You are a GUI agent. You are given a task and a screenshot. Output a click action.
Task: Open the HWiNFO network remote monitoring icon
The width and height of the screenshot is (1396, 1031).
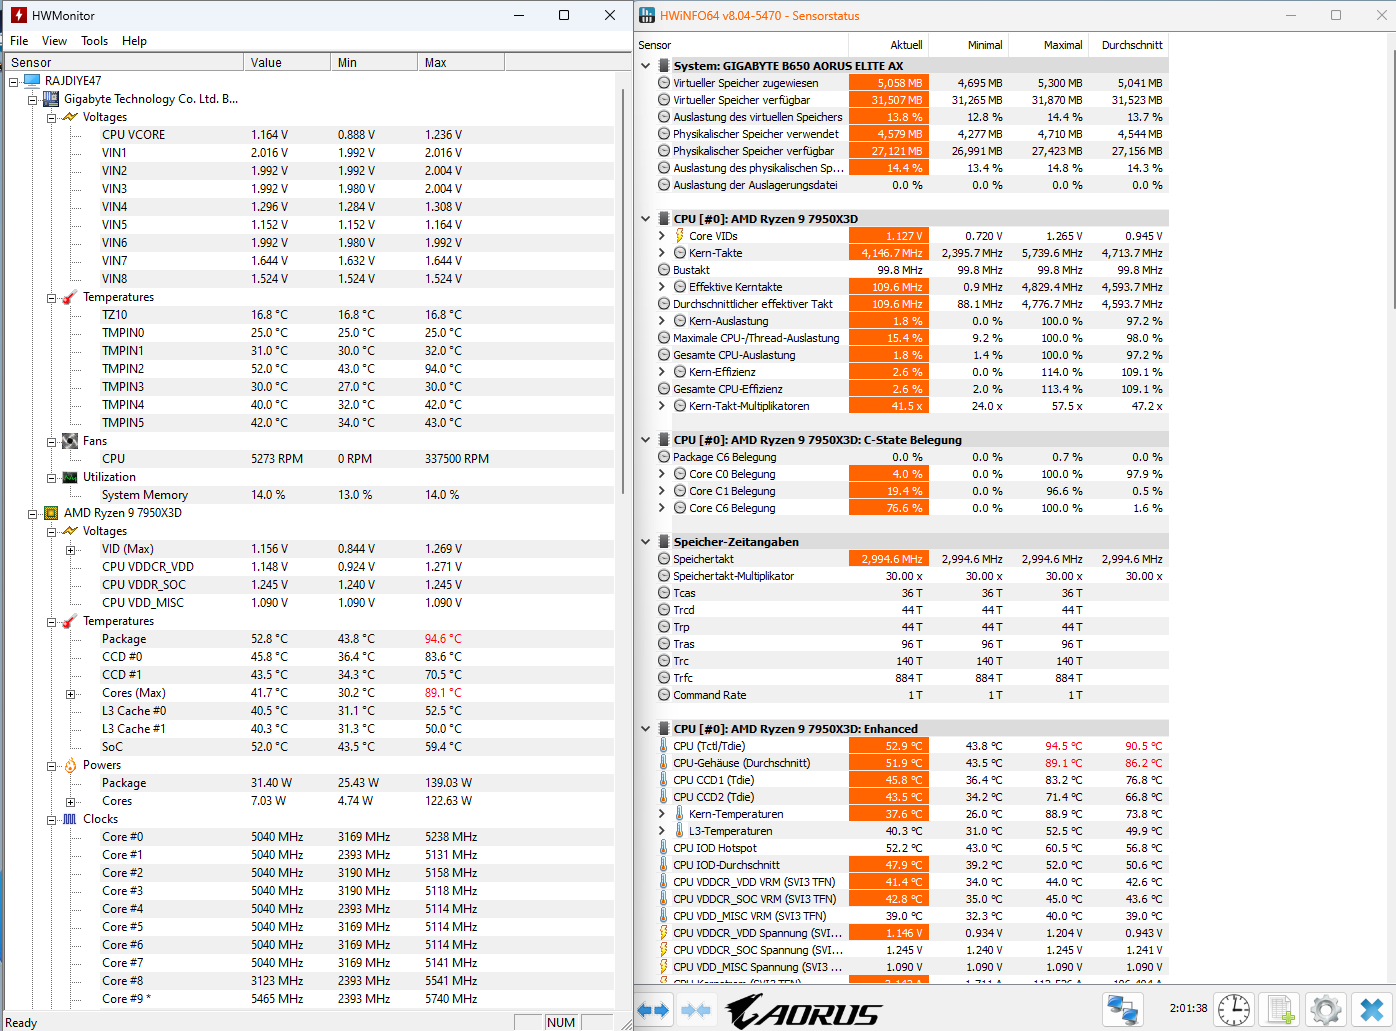(x=1122, y=1010)
